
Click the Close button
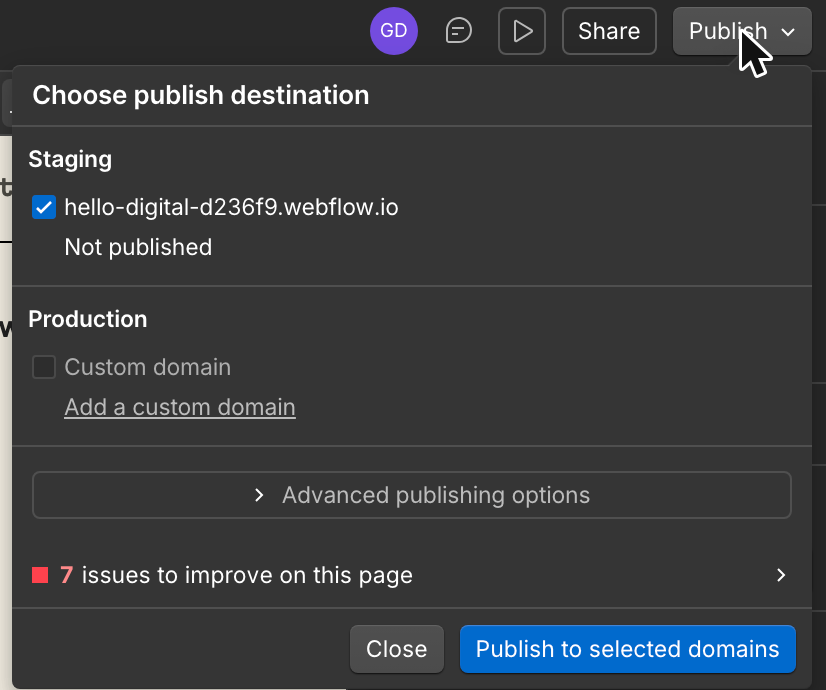pos(397,649)
